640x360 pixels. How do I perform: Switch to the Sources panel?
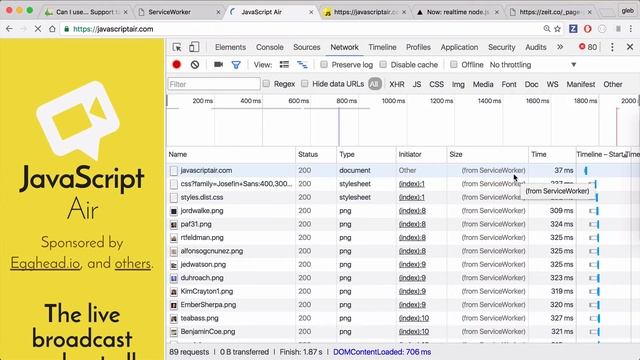click(x=307, y=47)
